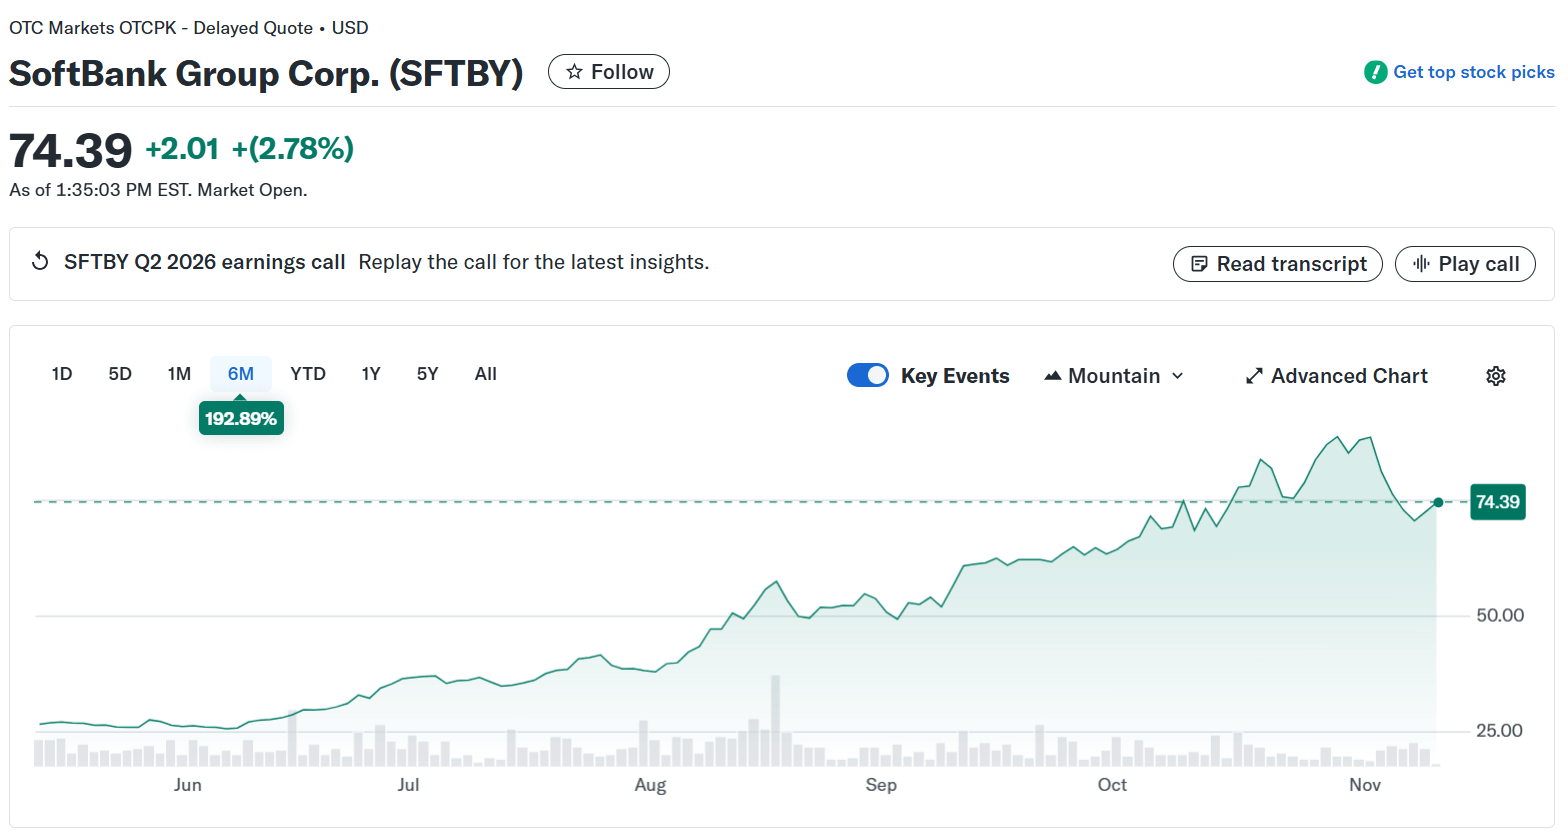Click the +(2.78%) percent change value

click(293, 149)
